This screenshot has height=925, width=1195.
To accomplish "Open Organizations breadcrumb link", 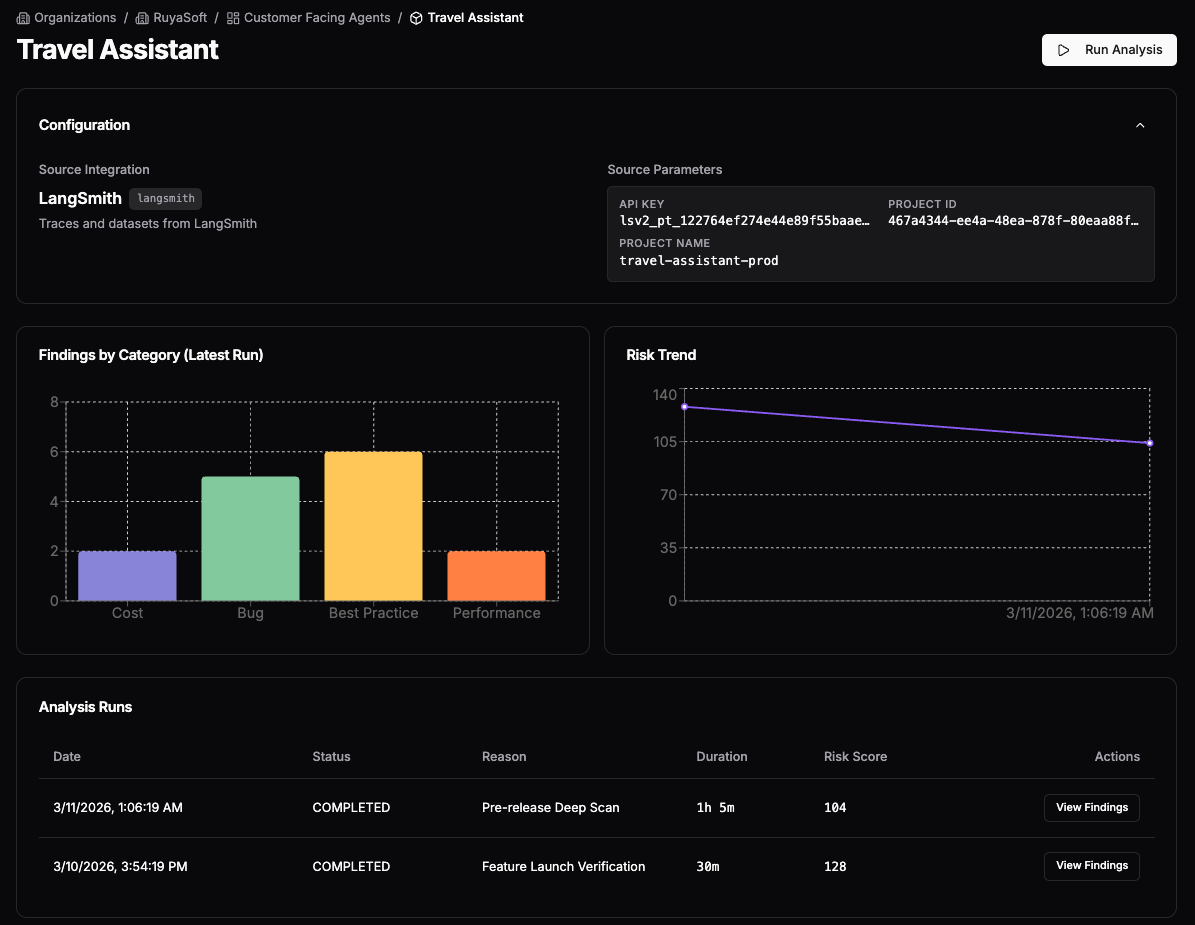I will [73, 18].
